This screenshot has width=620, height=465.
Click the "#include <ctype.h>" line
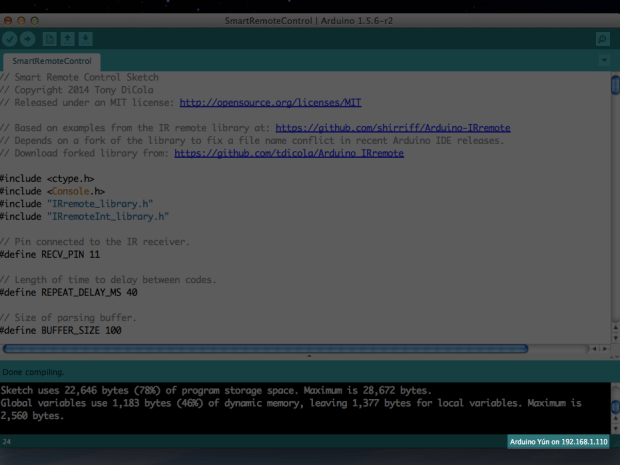tap(47, 179)
